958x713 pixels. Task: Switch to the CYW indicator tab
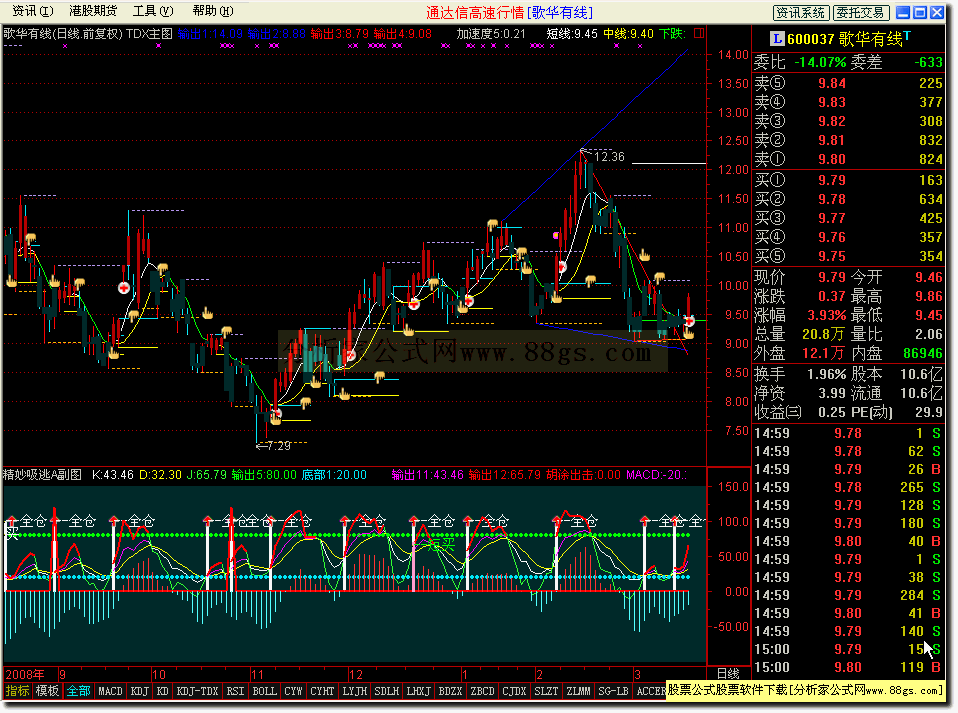(x=293, y=691)
